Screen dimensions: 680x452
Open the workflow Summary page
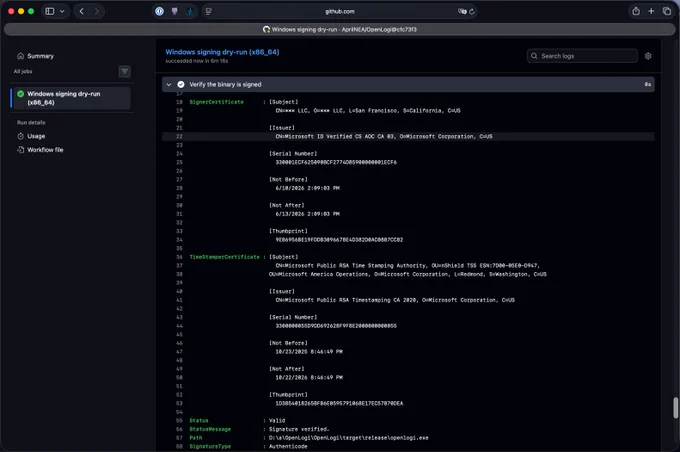pos(40,56)
